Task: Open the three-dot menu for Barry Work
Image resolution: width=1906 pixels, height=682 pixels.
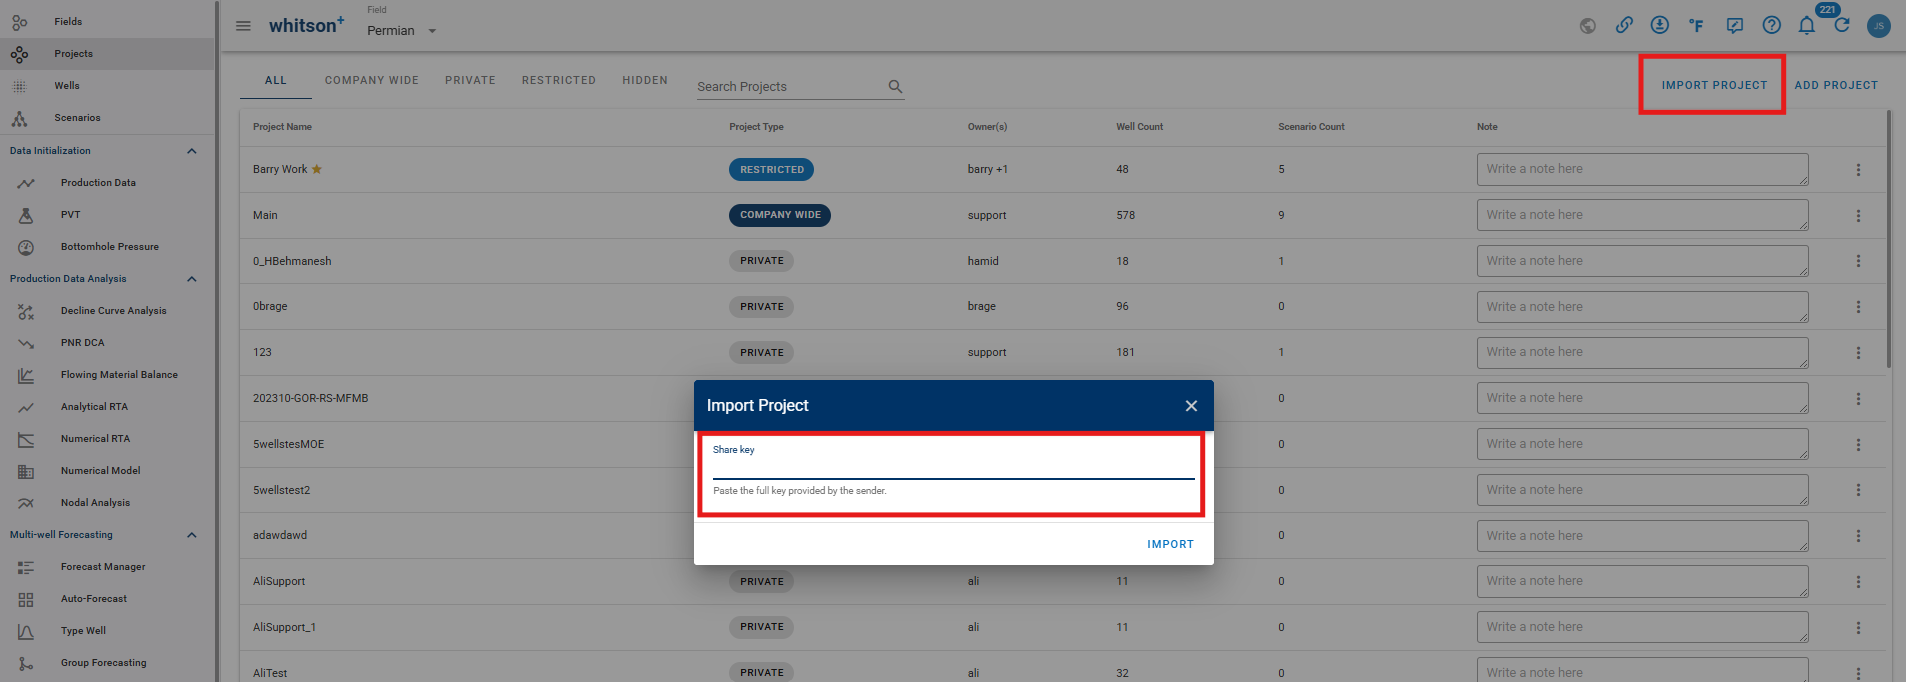Action: point(1858,170)
